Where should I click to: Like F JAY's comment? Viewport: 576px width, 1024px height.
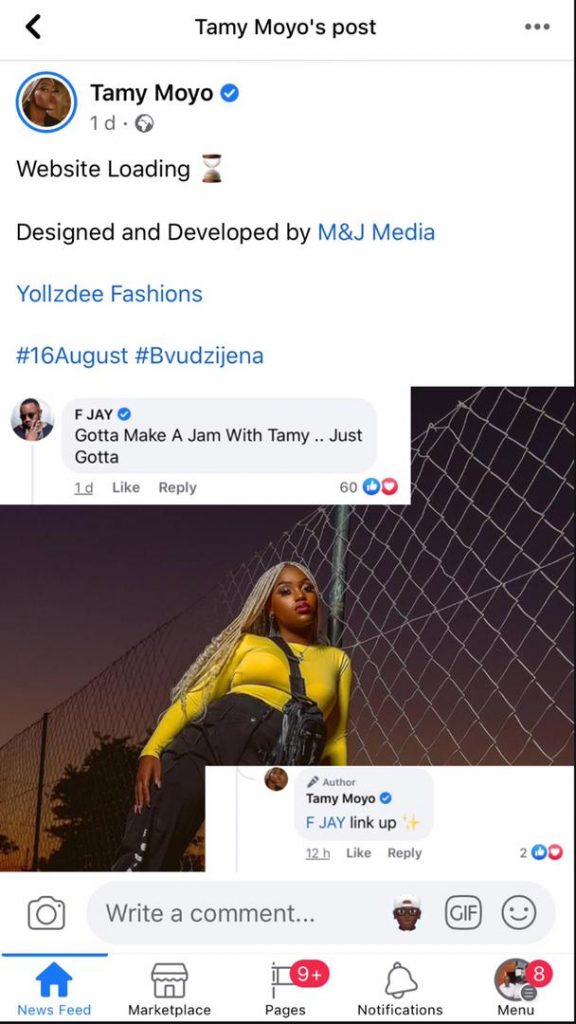coord(126,487)
